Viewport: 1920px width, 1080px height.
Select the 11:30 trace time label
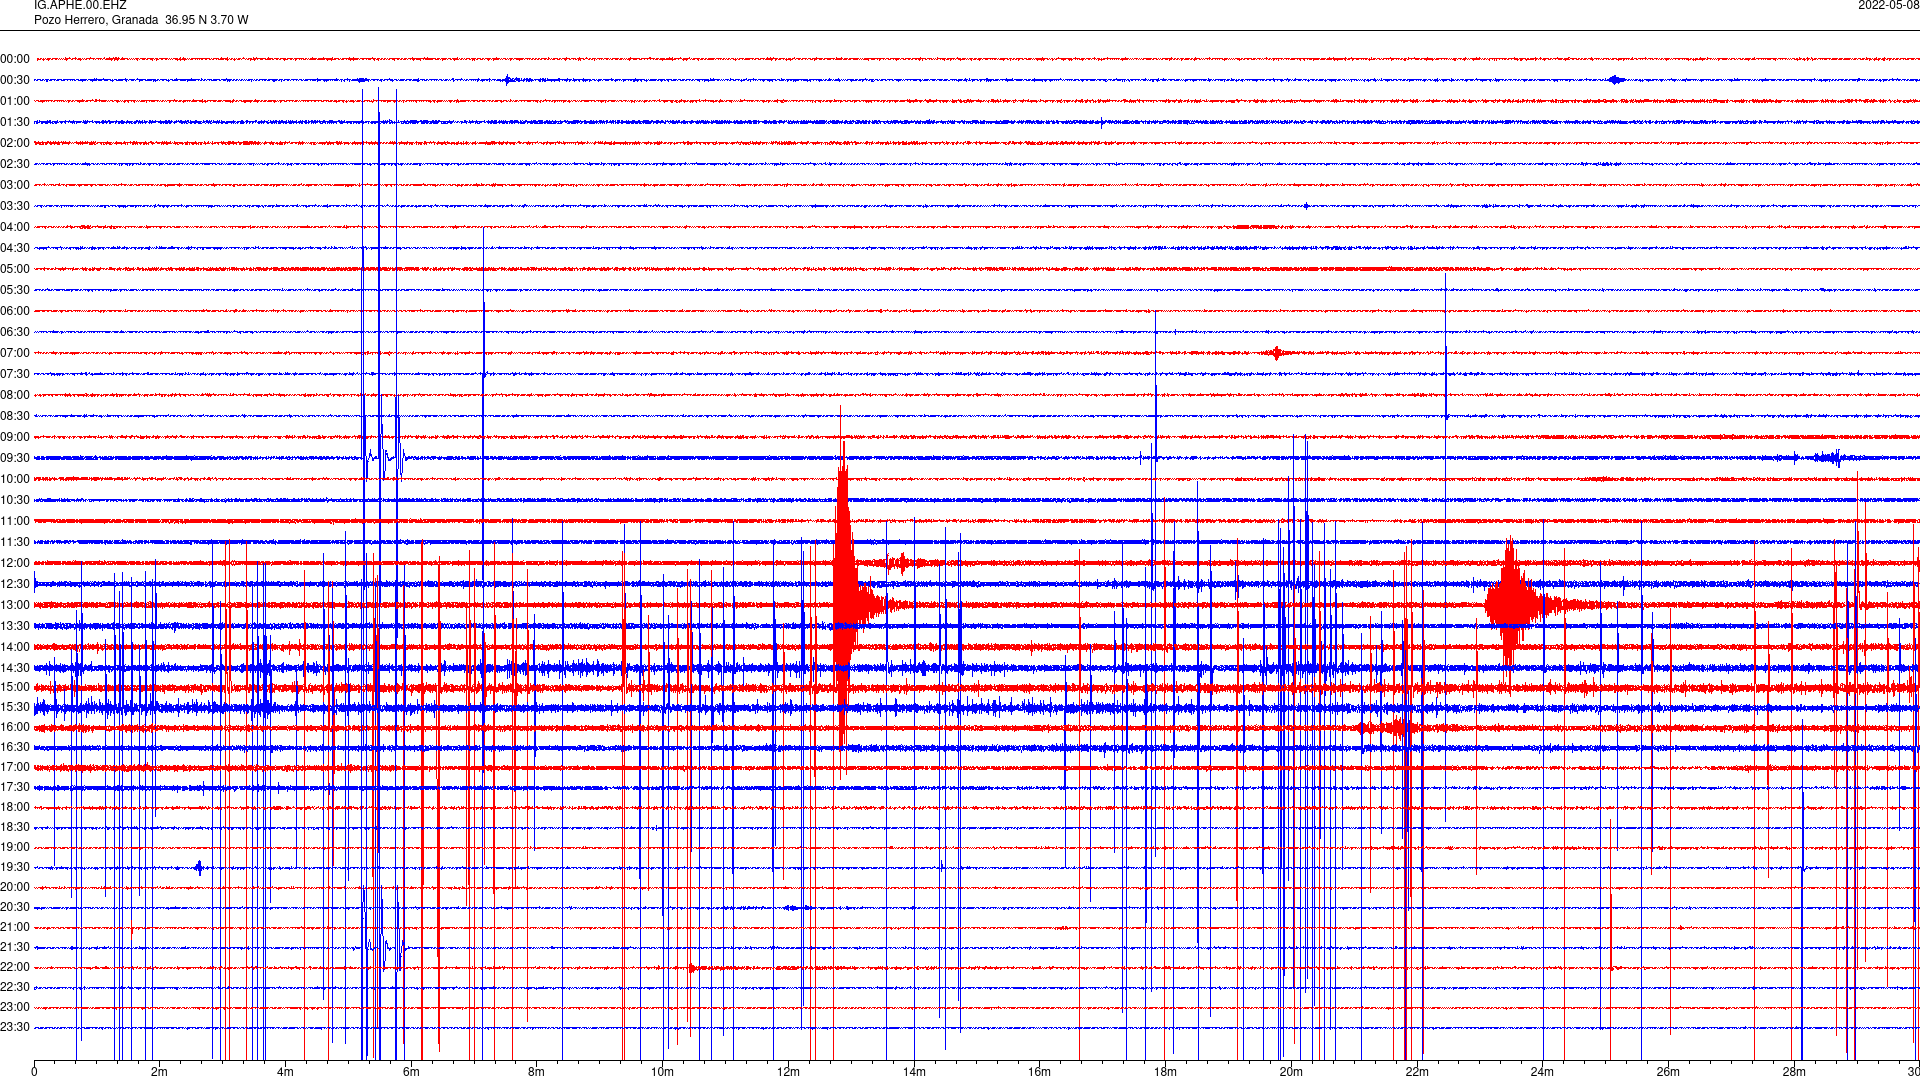pos(15,542)
